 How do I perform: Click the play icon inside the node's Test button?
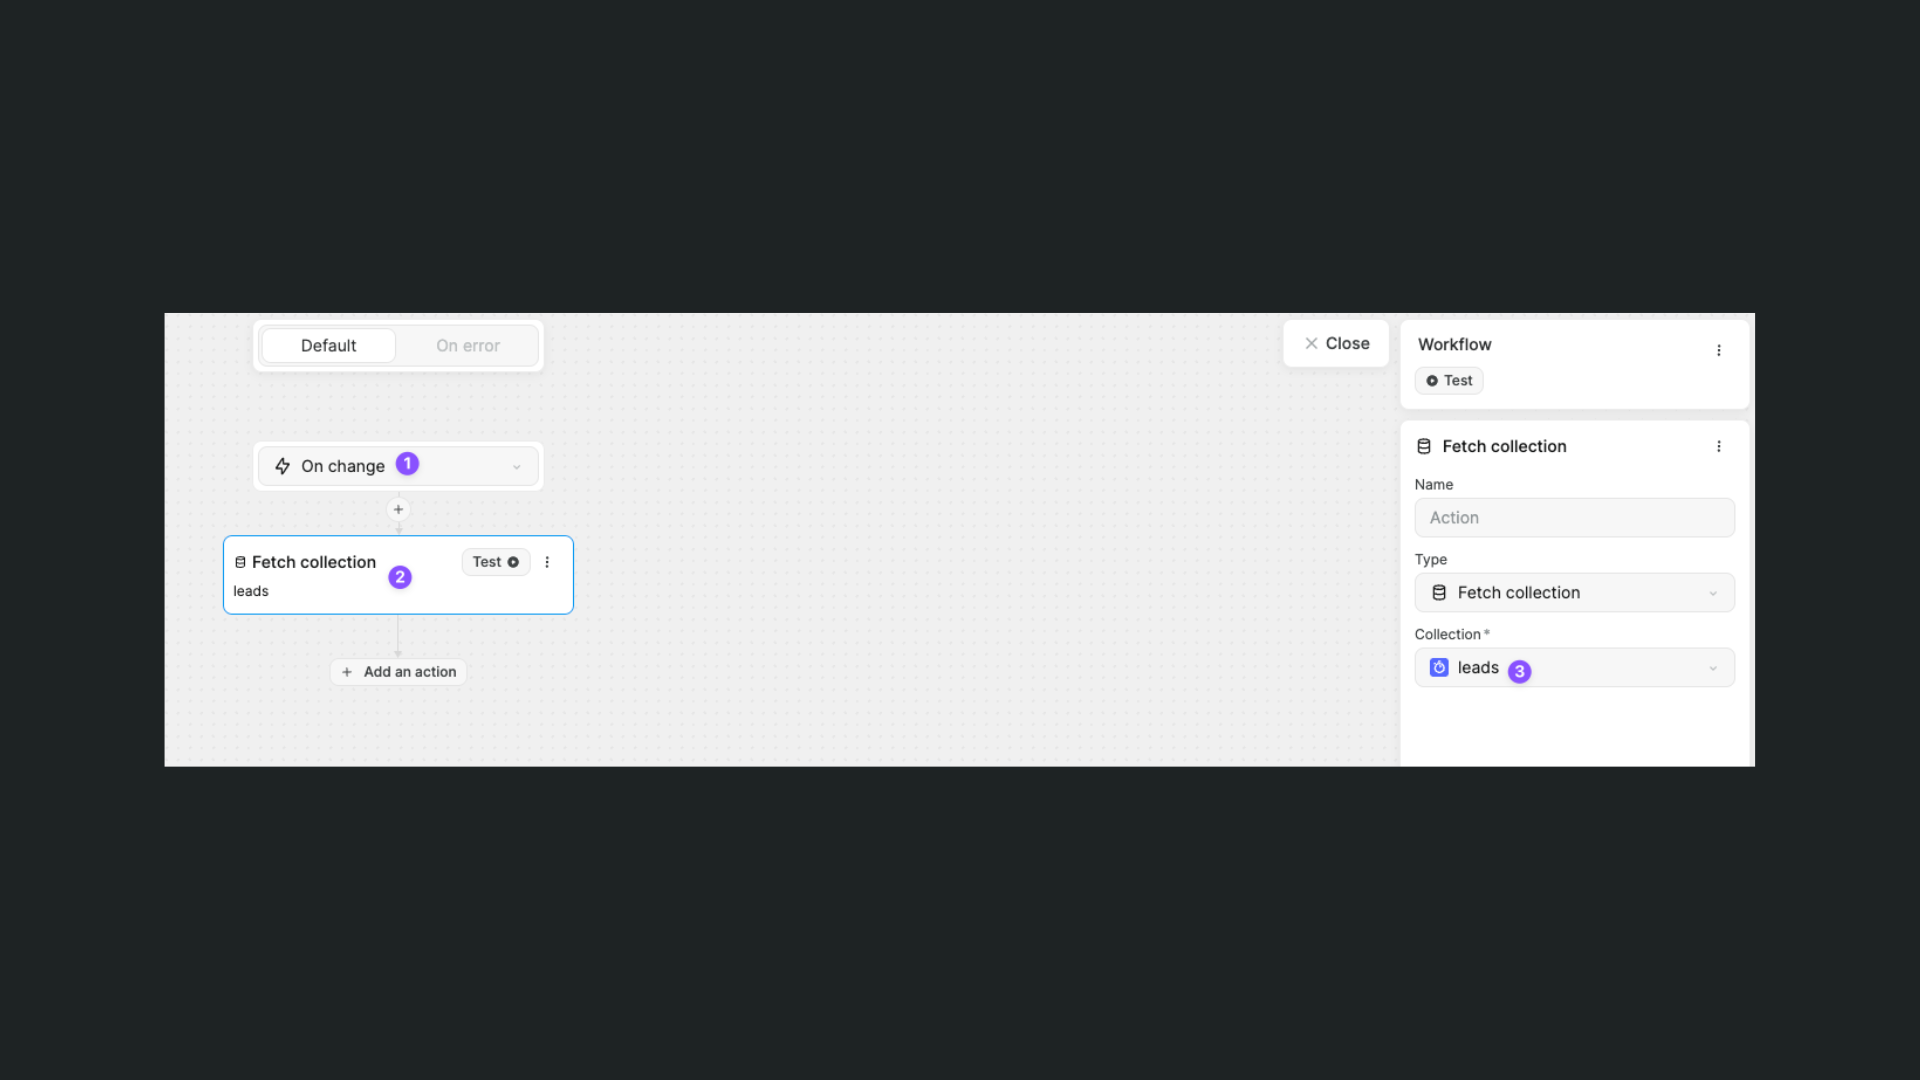512,562
